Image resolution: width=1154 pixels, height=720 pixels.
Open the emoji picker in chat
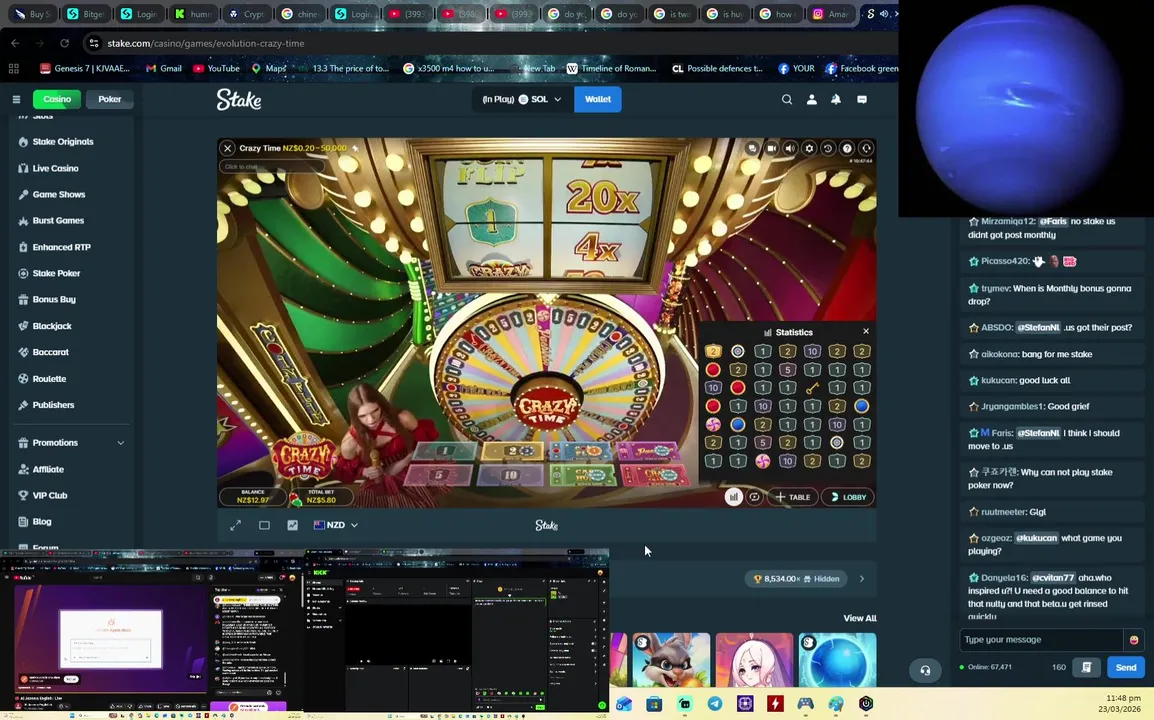click(1133, 640)
